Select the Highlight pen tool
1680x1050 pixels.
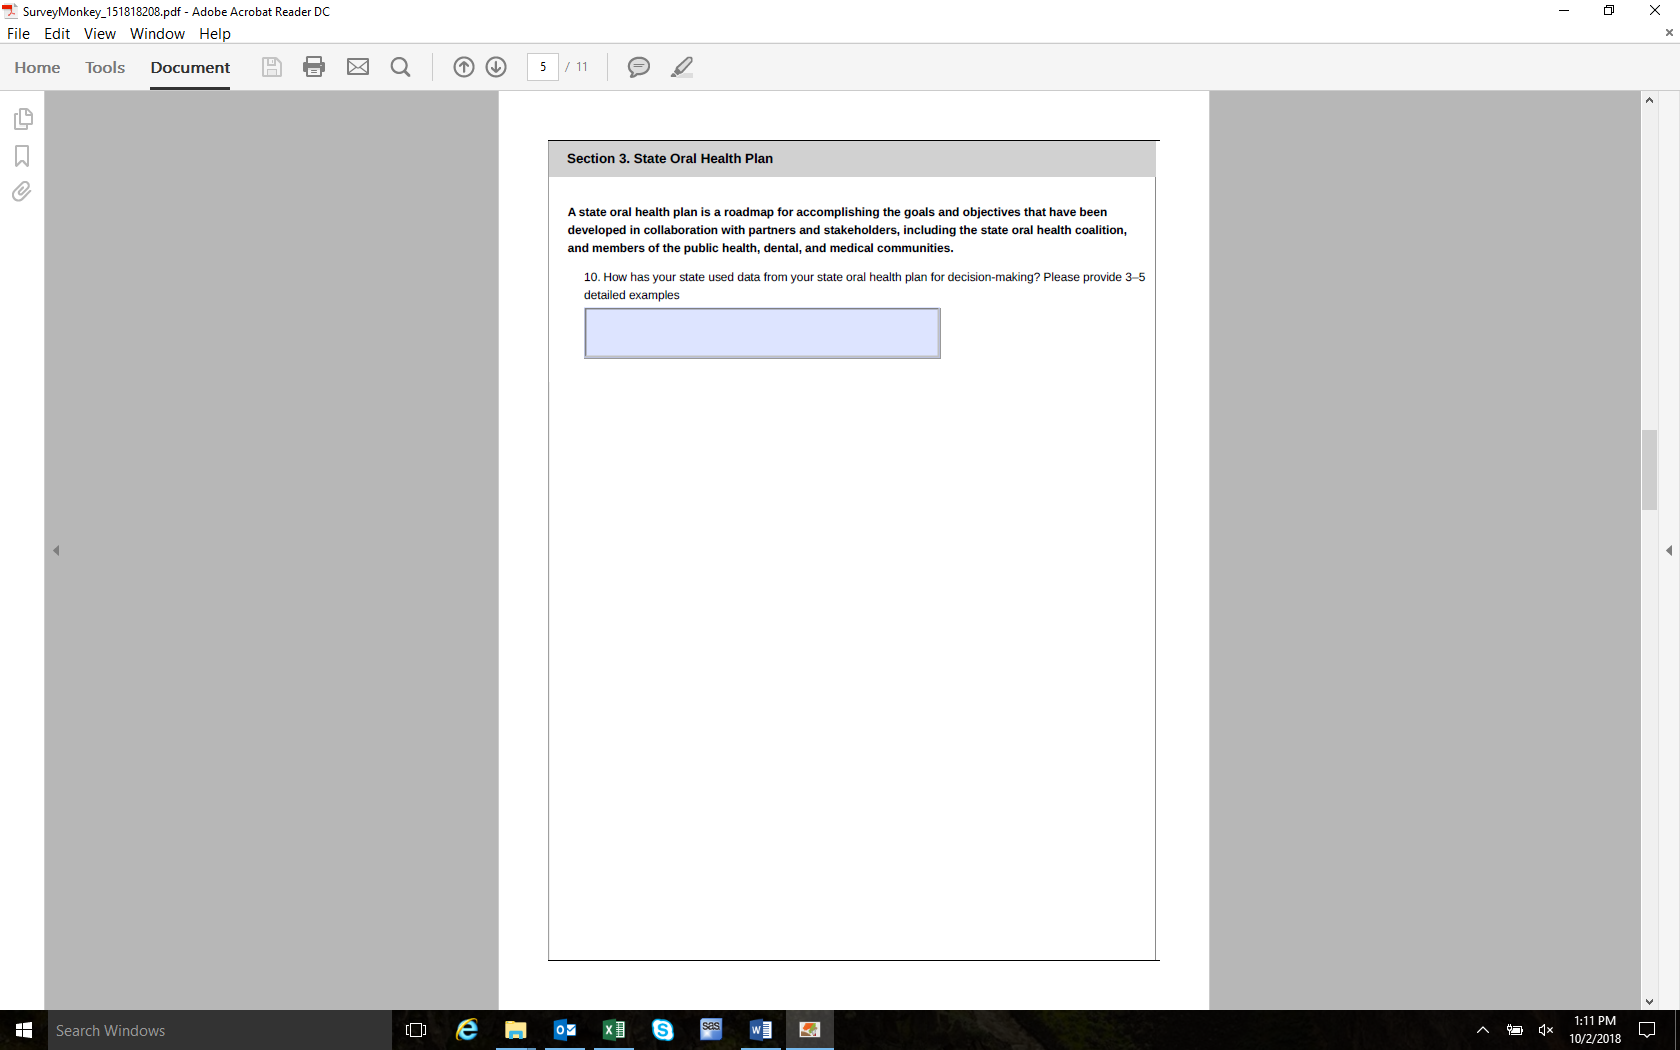coord(682,67)
